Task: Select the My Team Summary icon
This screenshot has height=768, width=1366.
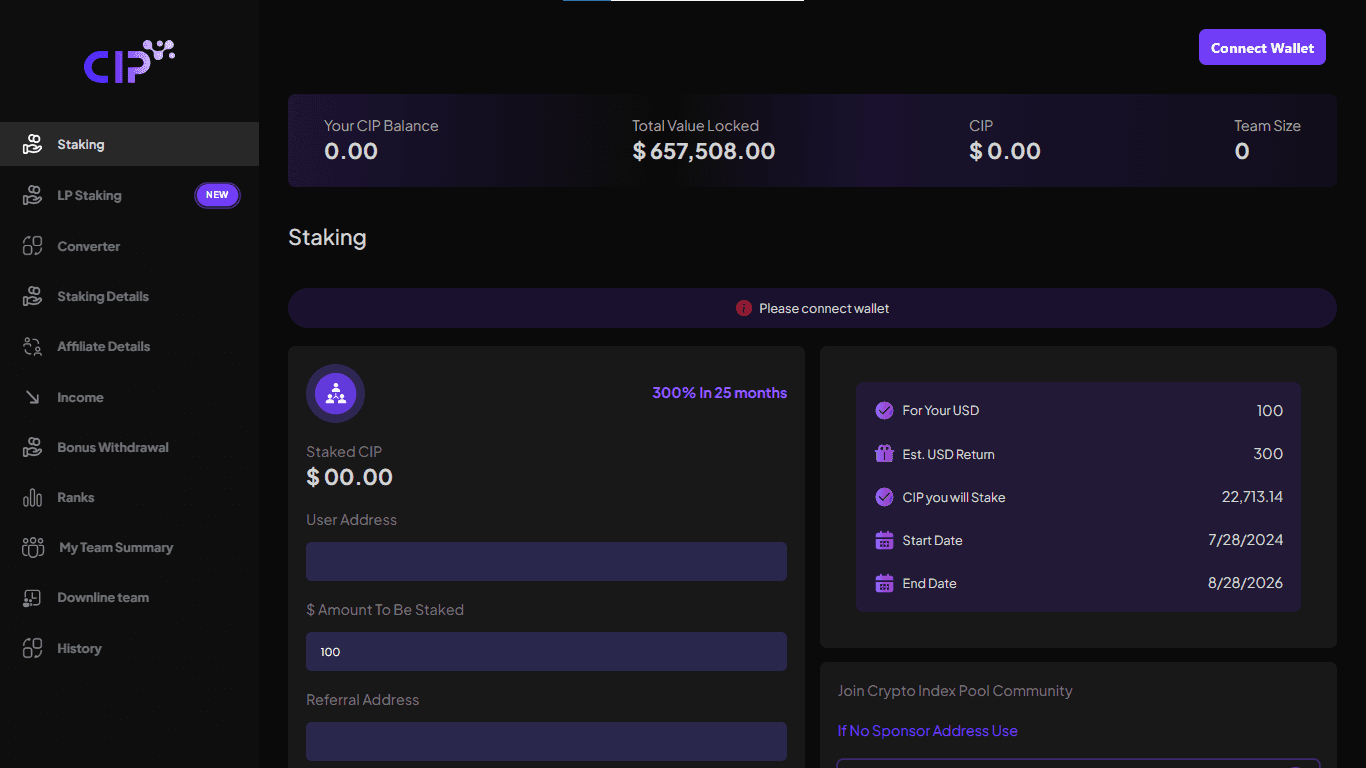Action: pyautogui.click(x=32, y=547)
